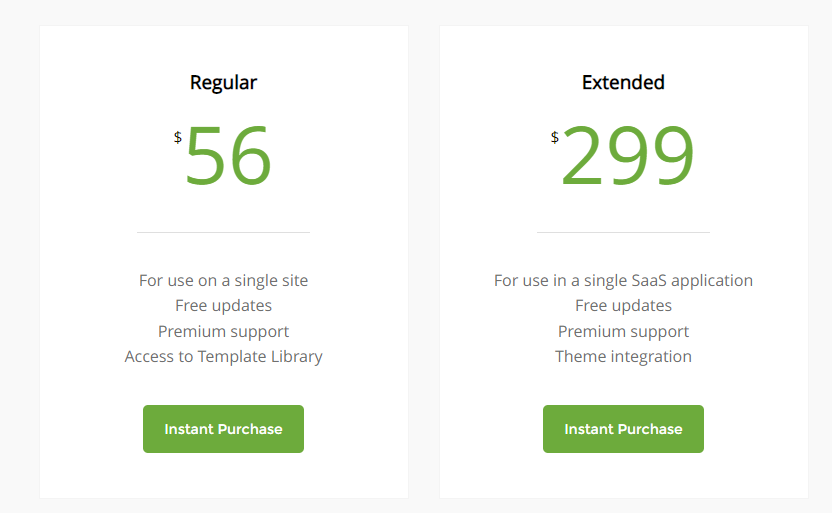Viewport: 832px width, 513px height.
Task: Click the divider line under the 299 price
Action: click(623, 232)
